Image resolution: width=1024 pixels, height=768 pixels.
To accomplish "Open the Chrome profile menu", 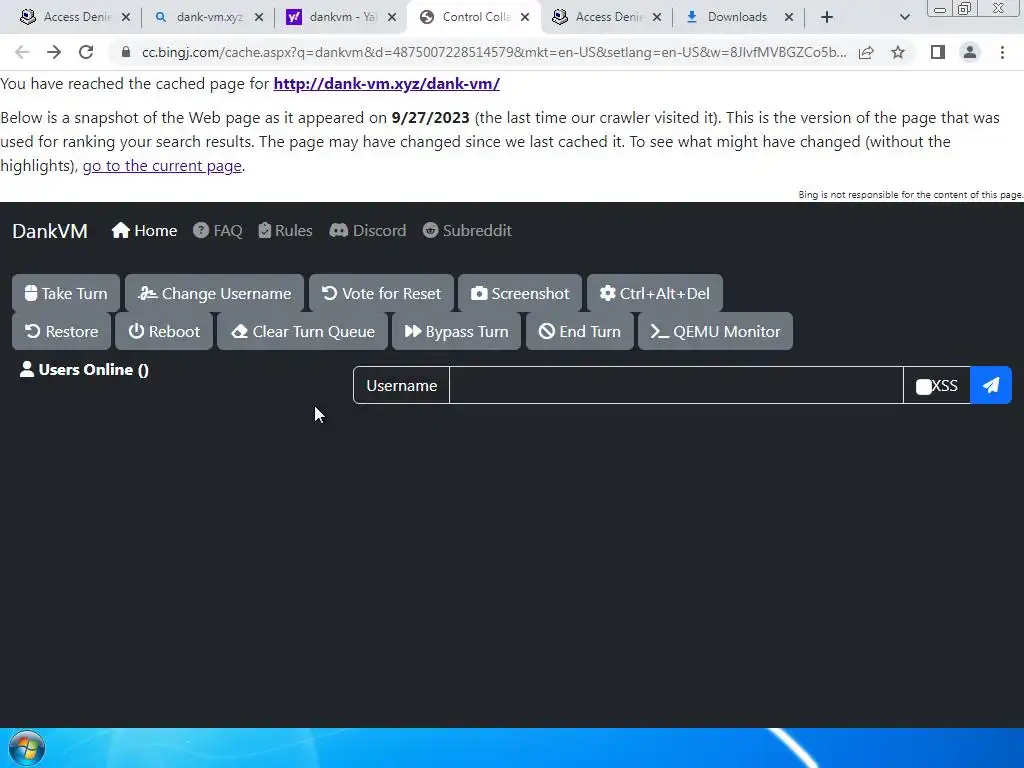I will tap(970, 52).
